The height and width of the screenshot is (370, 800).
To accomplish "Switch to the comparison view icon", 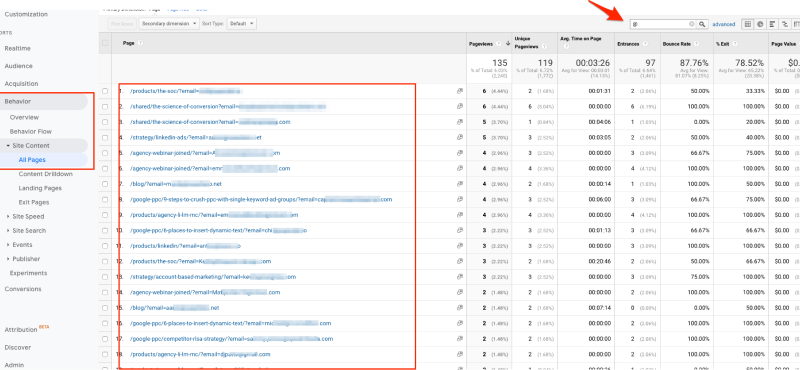I will point(784,24).
